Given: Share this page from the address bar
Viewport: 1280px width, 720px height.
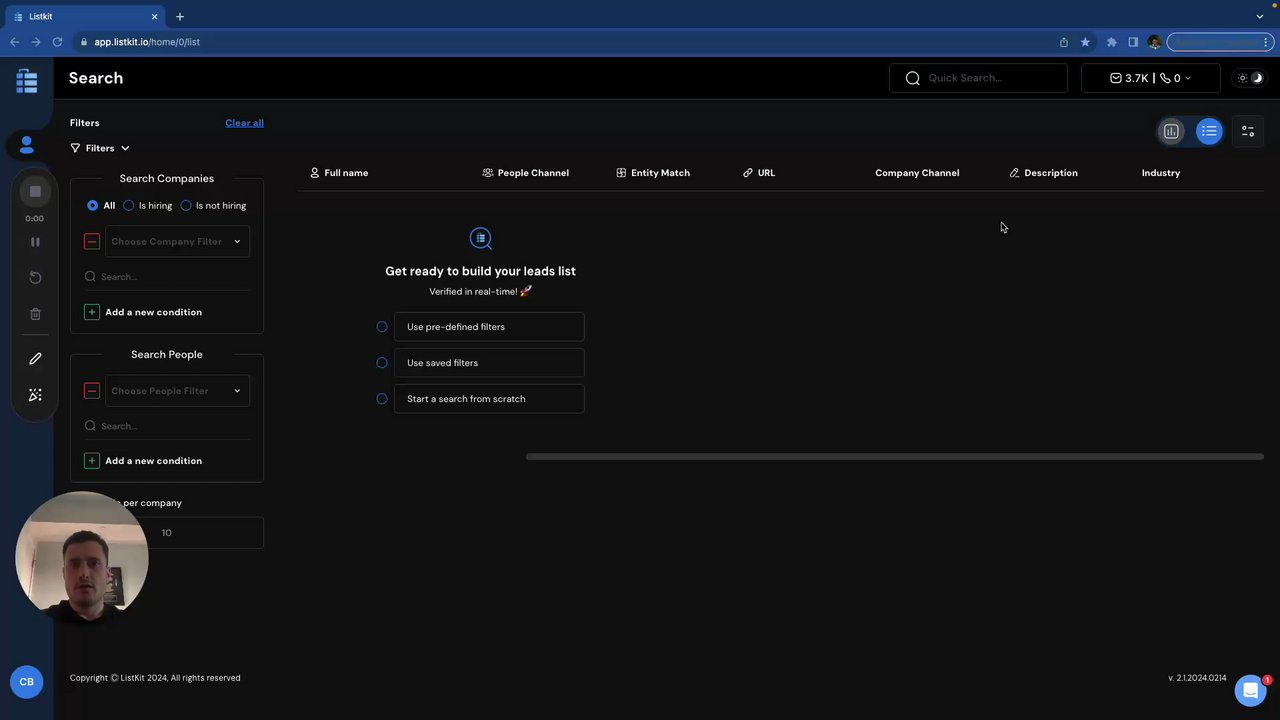Looking at the screenshot, I should [x=1063, y=42].
